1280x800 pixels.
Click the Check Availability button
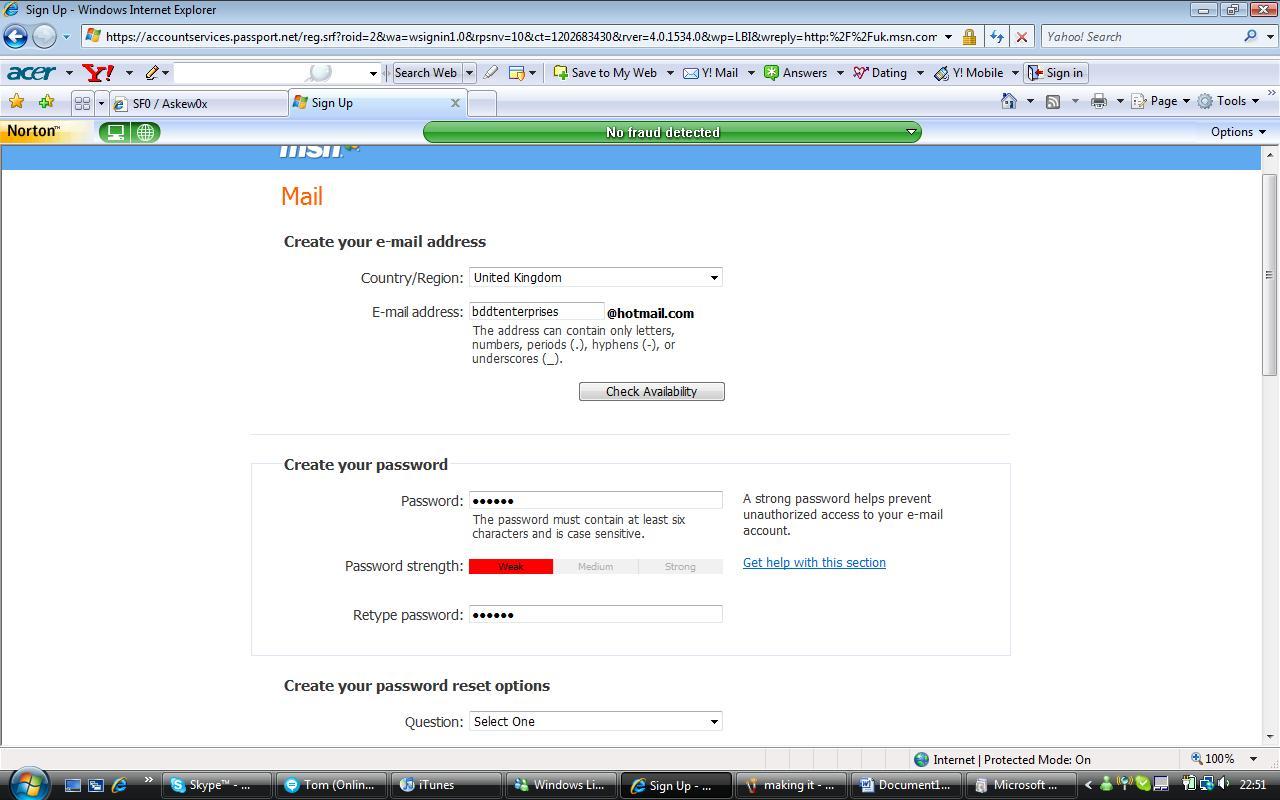point(651,392)
